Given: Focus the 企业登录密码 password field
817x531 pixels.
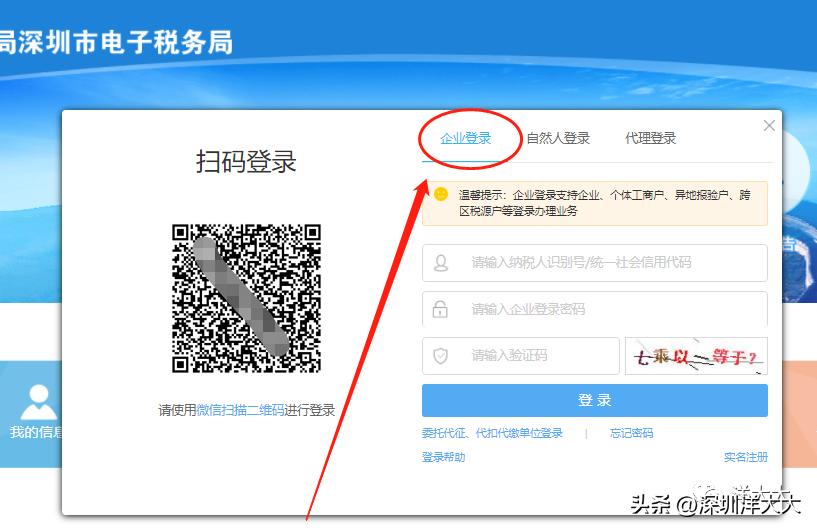Looking at the screenshot, I should tap(595, 309).
